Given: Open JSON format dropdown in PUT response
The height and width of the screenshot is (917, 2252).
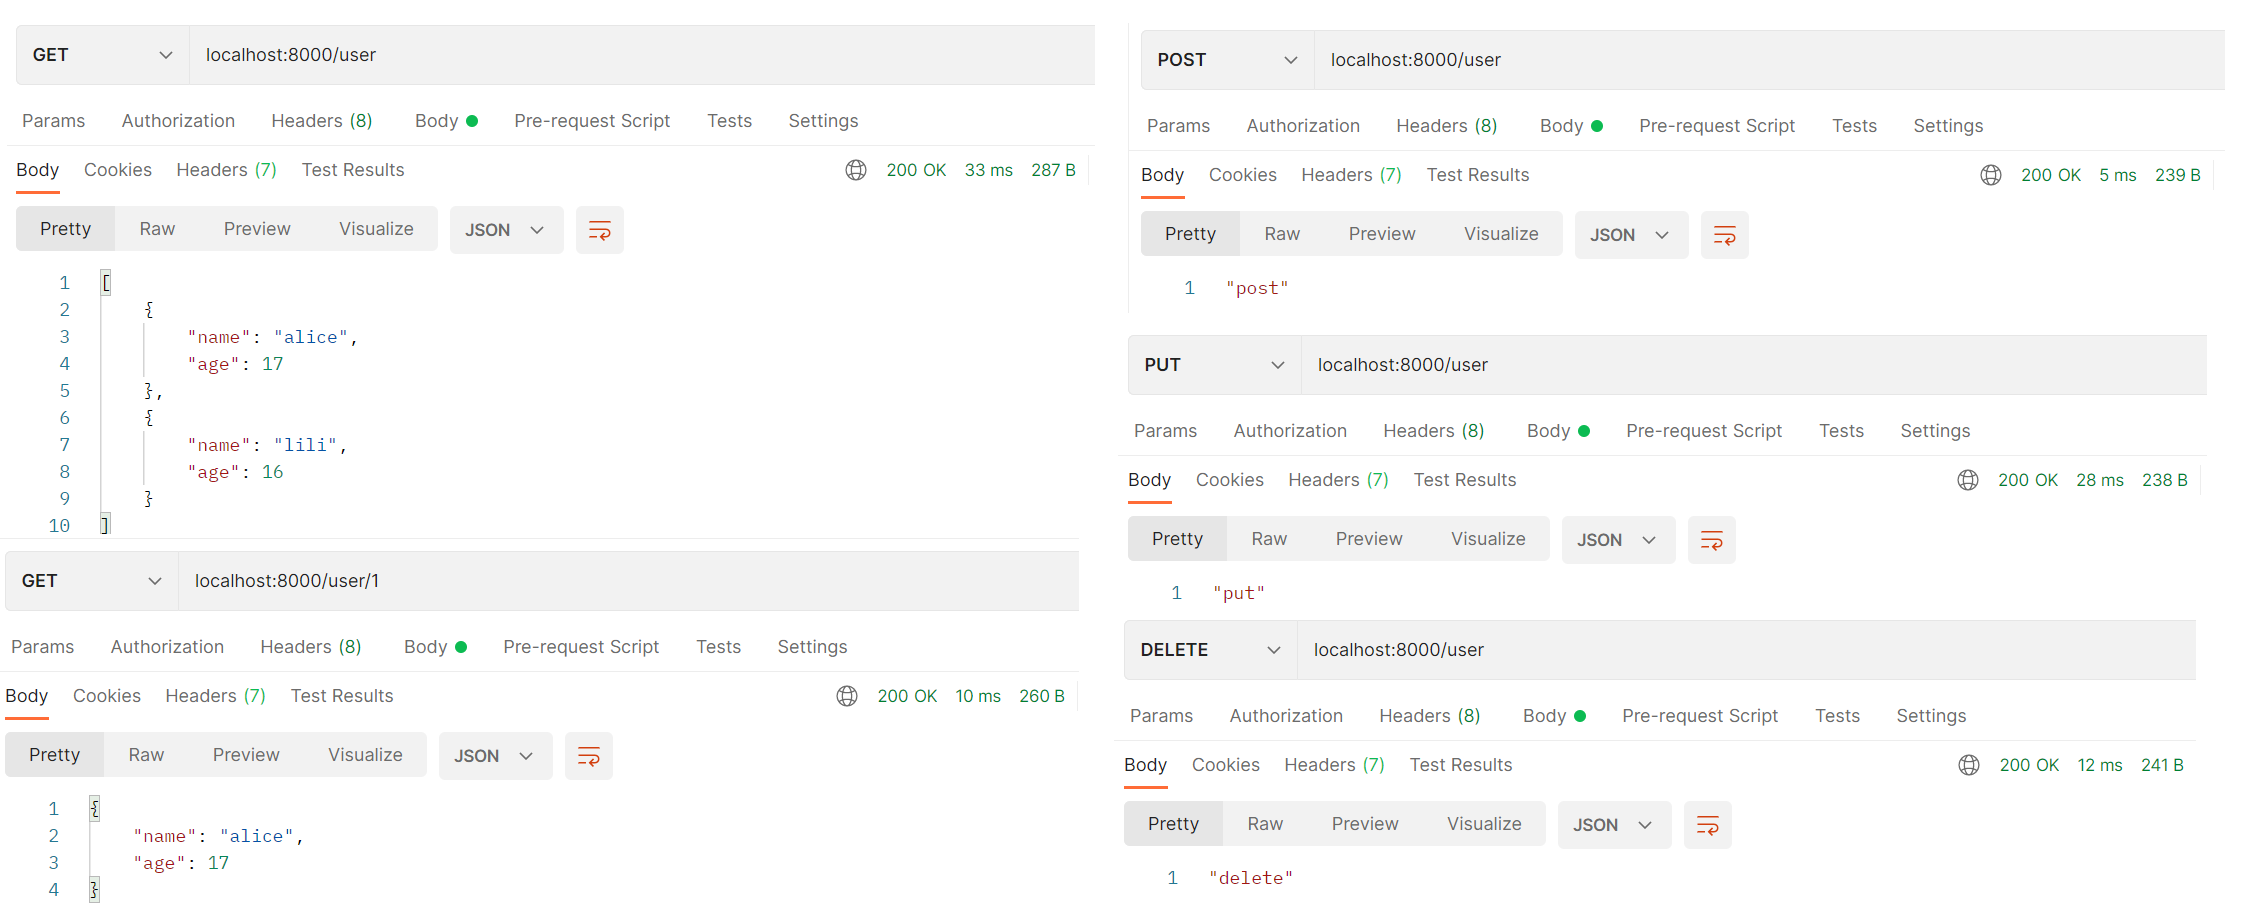Looking at the screenshot, I should pos(1617,540).
